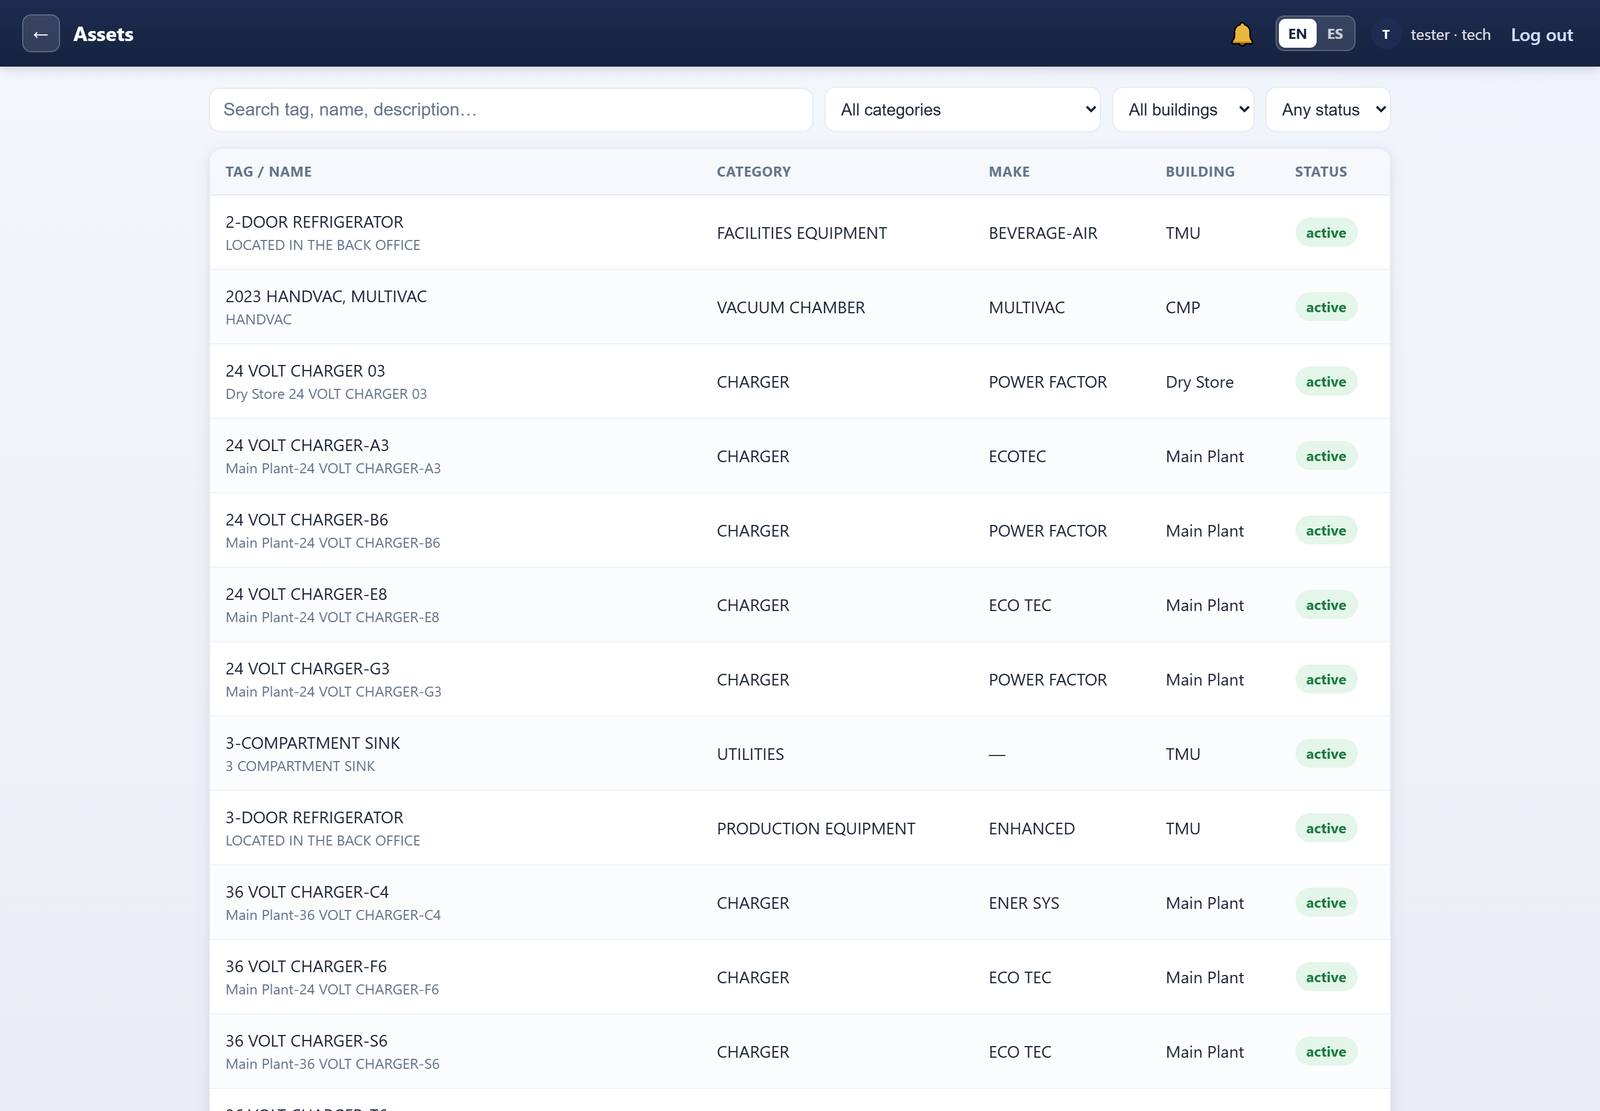Image resolution: width=1600 pixels, height=1111 pixels.
Task: Click the Dry Store building cell
Action: 1200,382
